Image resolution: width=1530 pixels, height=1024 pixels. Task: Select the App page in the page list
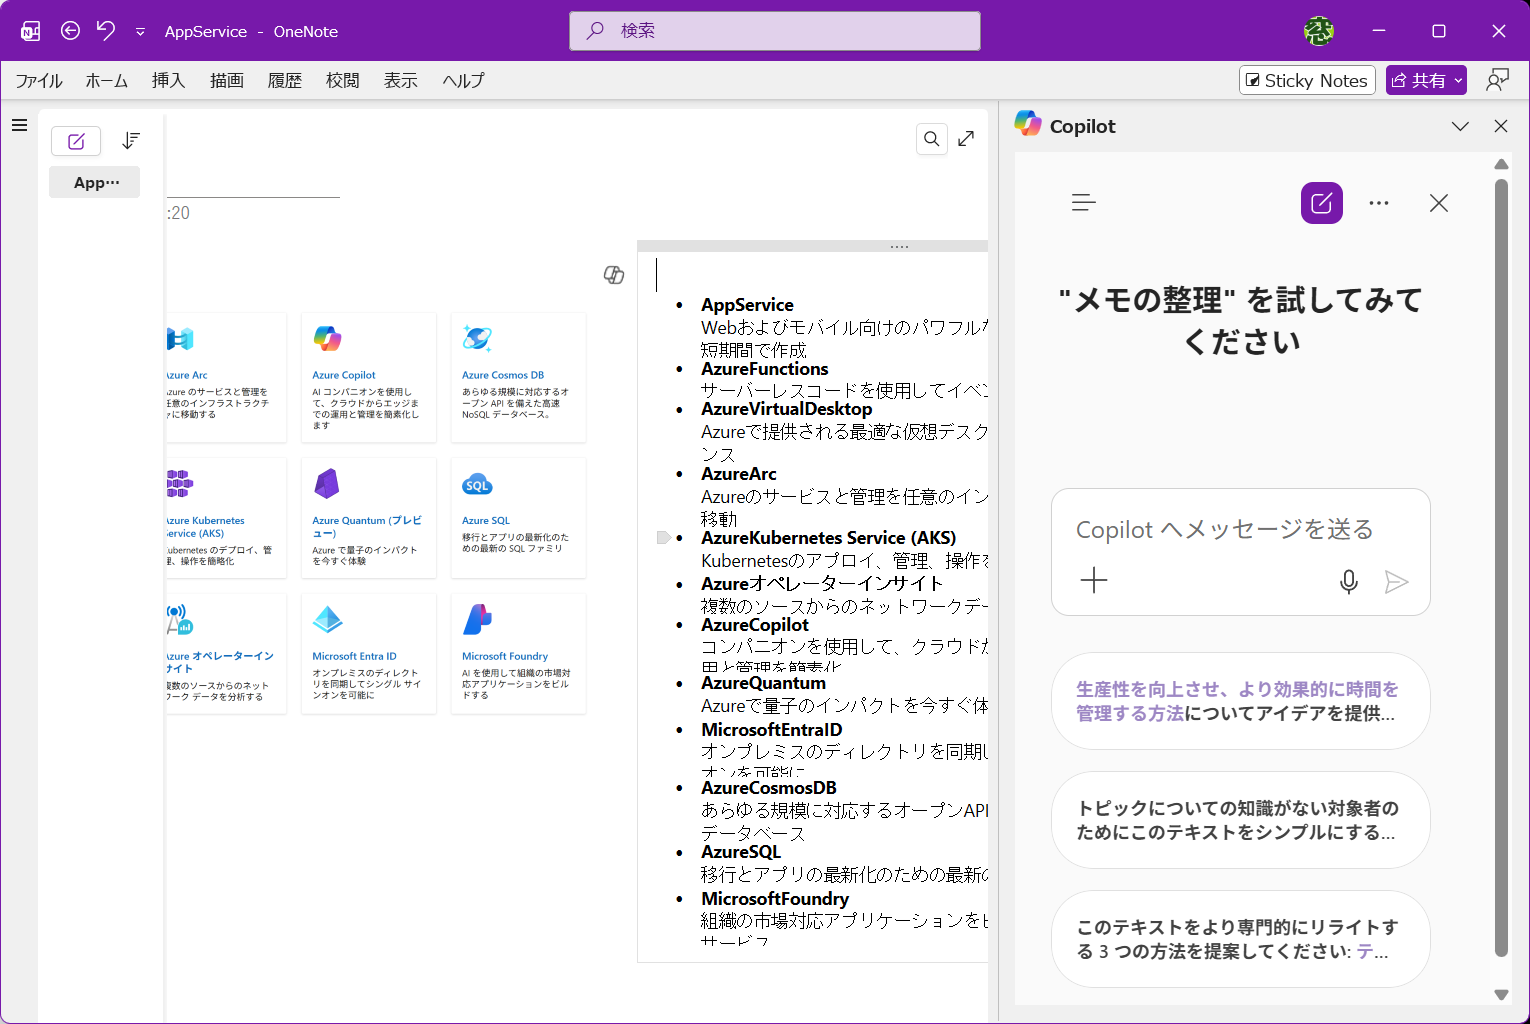coord(94,182)
